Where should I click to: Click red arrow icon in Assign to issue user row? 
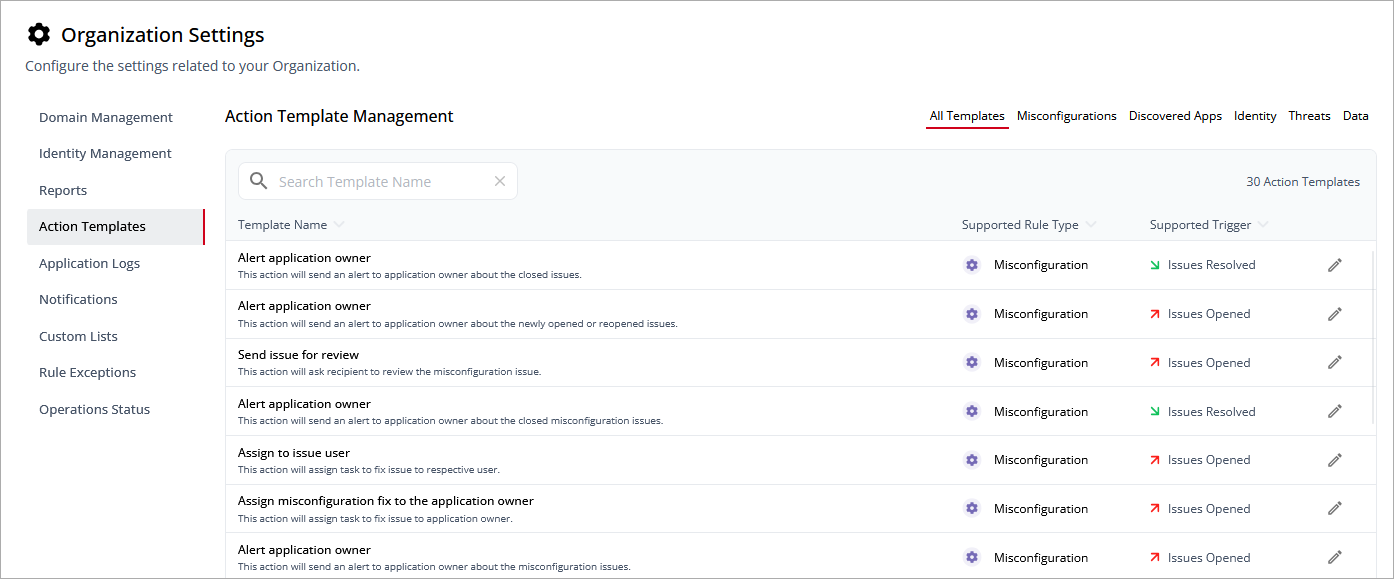pyautogui.click(x=1155, y=460)
